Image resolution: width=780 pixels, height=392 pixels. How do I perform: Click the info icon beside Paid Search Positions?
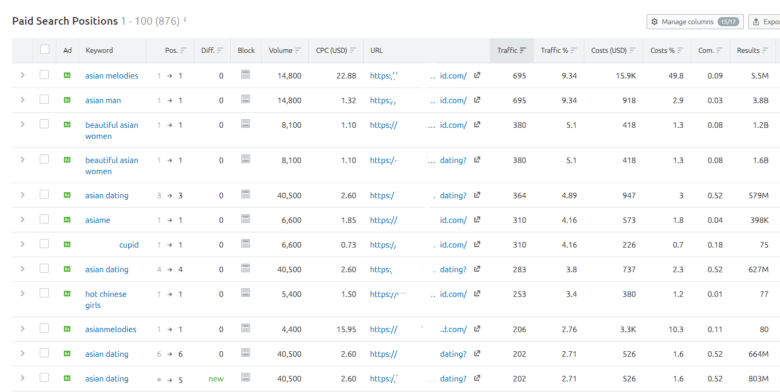(x=185, y=20)
